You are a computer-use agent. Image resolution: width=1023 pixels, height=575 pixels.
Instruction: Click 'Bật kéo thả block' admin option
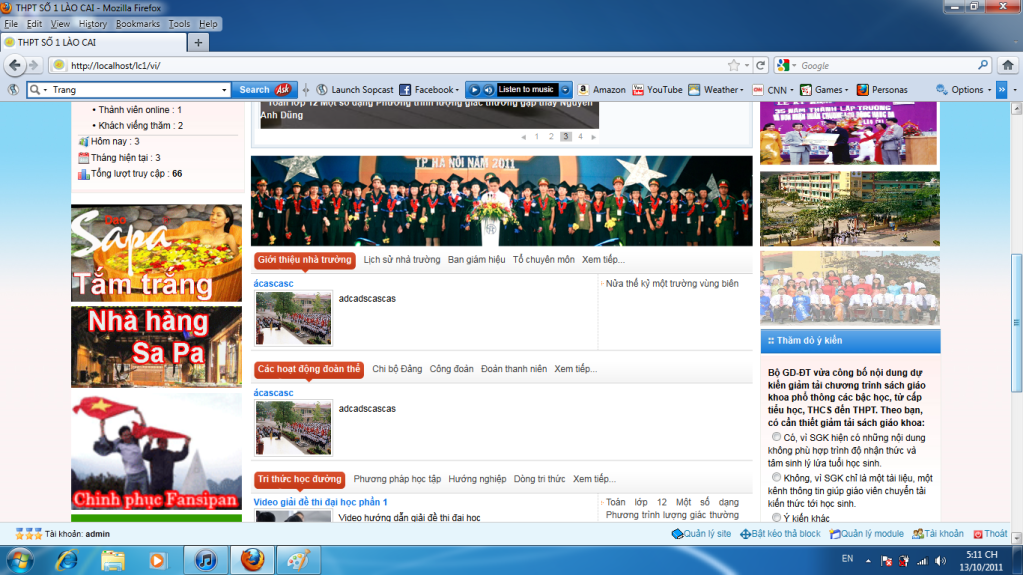[780, 534]
